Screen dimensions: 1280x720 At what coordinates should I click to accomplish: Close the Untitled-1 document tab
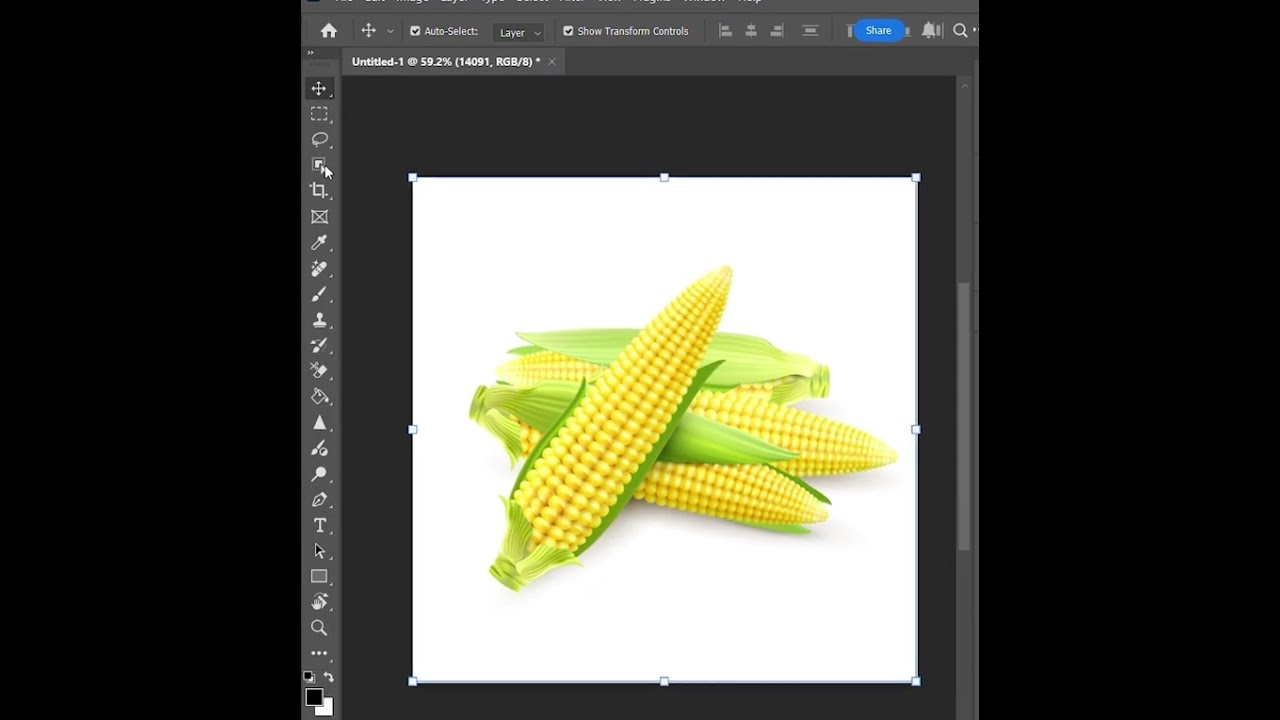551,62
